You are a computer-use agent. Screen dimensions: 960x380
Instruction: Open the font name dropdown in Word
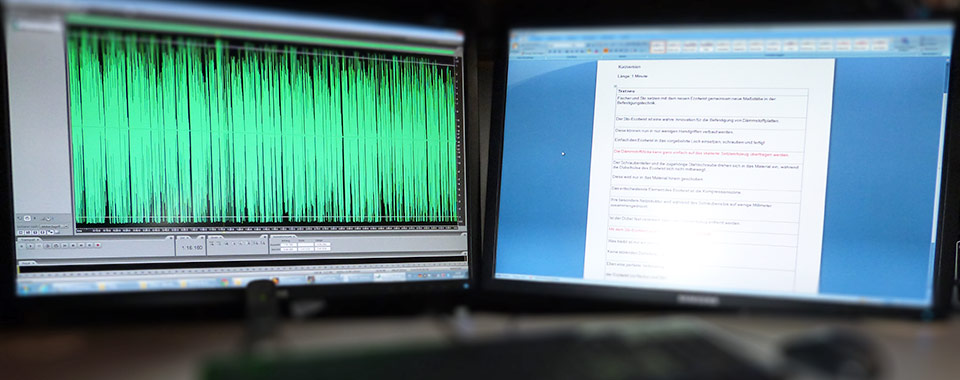[562, 45]
